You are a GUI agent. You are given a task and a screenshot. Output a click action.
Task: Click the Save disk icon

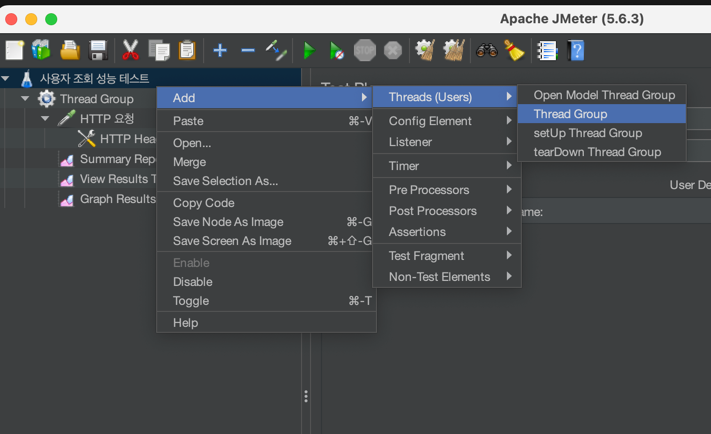pyautogui.click(x=98, y=50)
